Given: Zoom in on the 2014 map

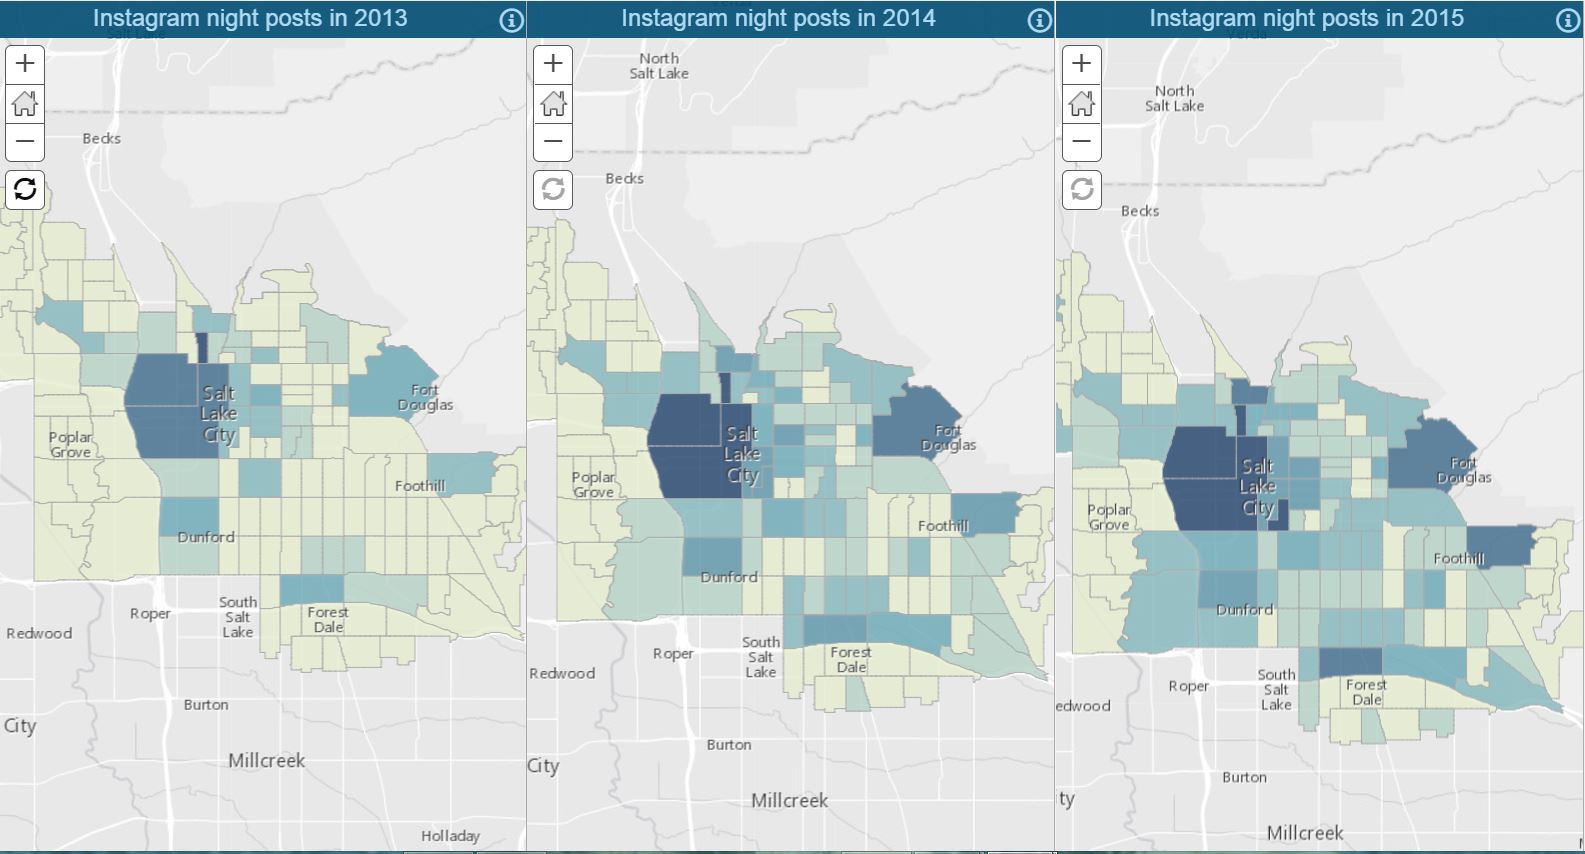Looking at the screenshot, I should tap(553, 64).
